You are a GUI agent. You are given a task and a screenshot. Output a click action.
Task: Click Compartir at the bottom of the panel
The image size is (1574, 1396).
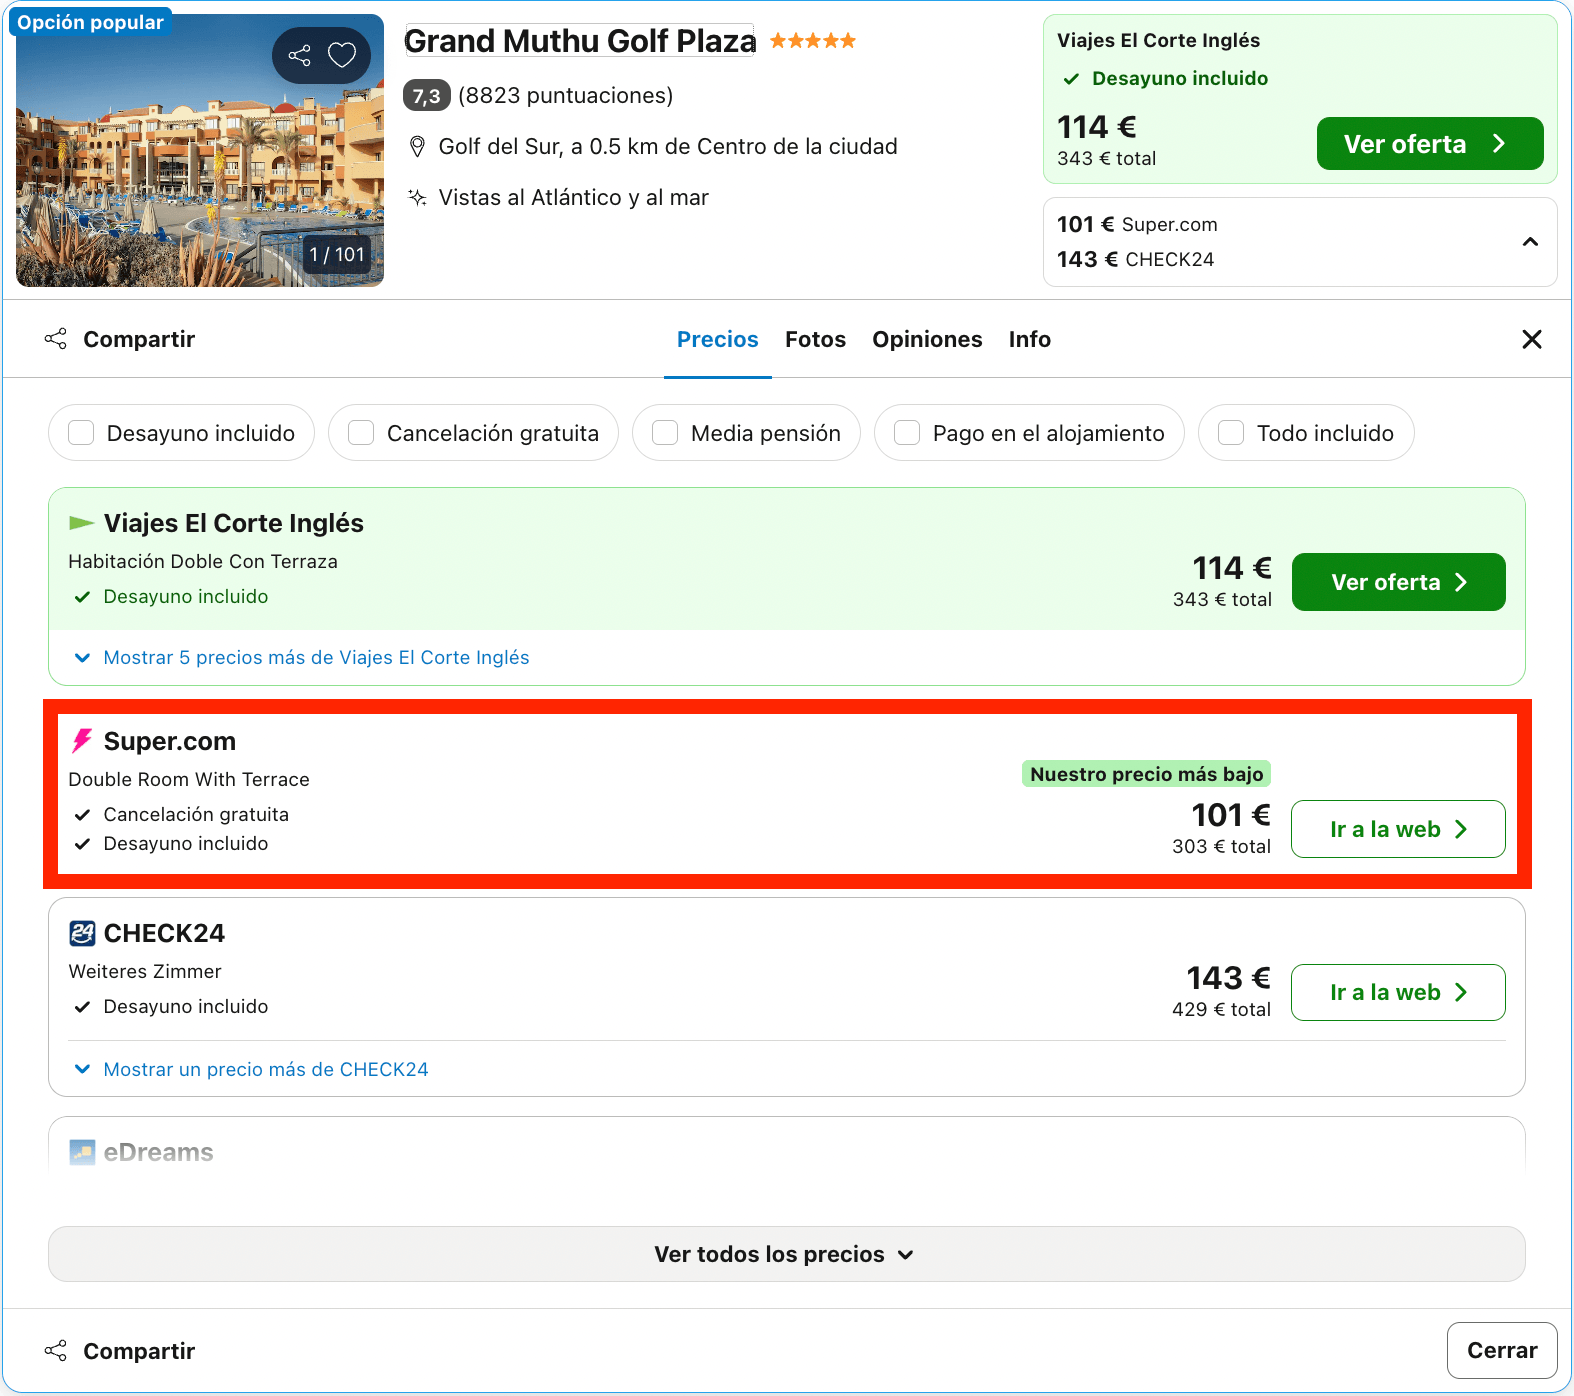120,1351
